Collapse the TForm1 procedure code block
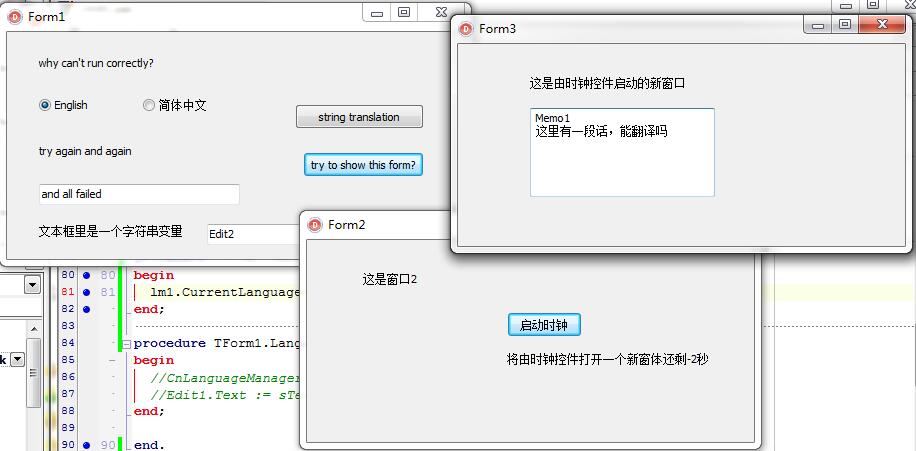 (x=126, y=344)
